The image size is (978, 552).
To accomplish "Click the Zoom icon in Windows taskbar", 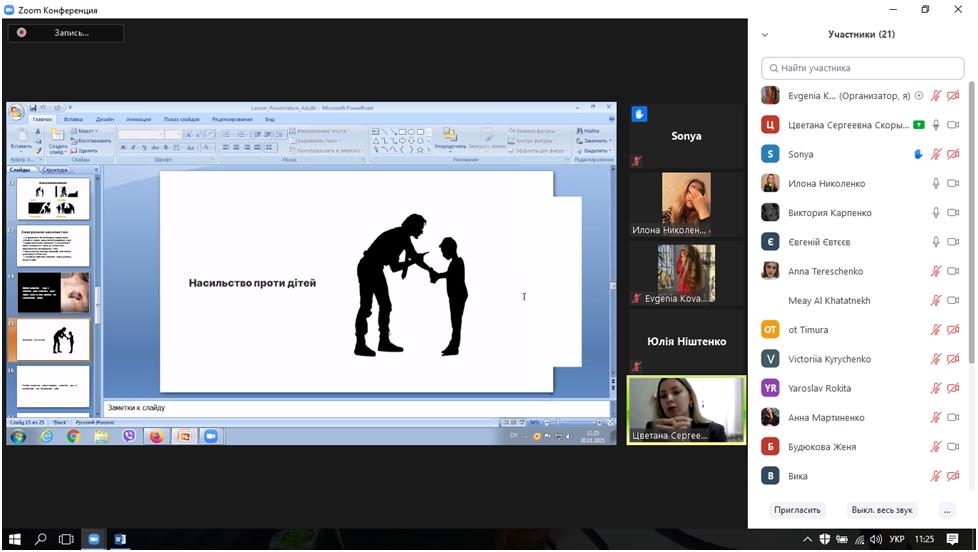I will pos(93,540).
